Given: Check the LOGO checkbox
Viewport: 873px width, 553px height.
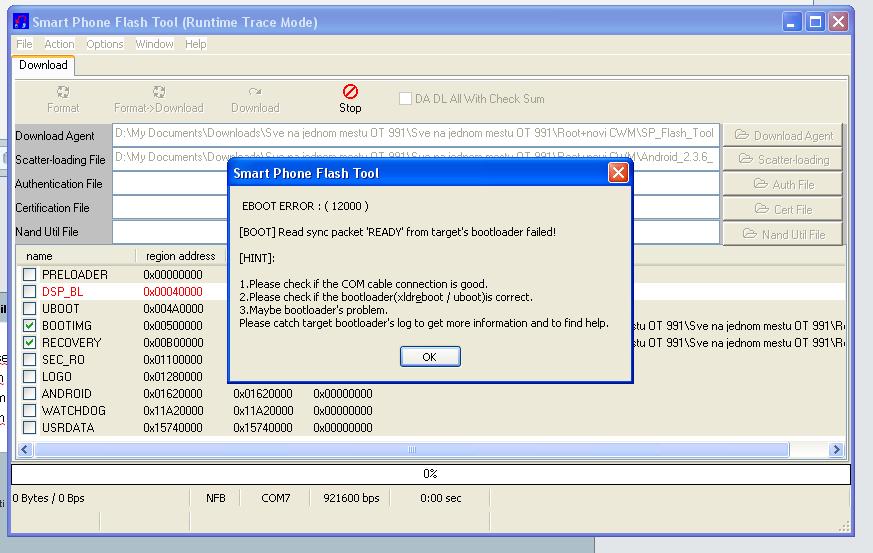Looking at the screenshot, I should (x=30, y=376).
